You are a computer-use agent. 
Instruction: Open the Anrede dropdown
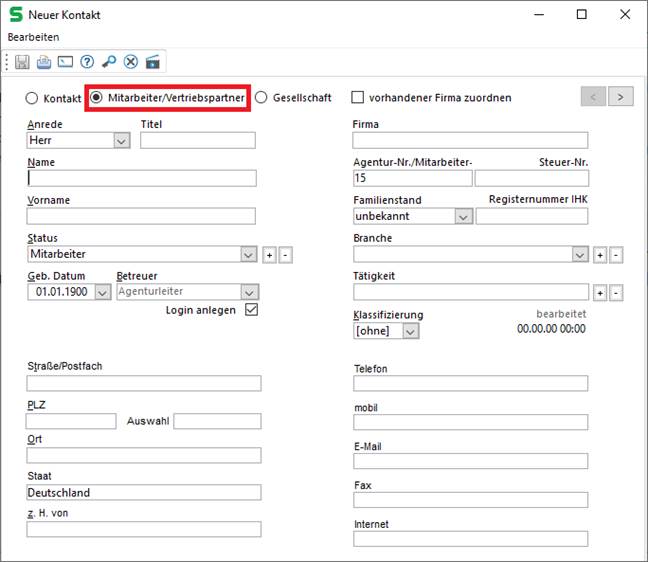(121, 141)
